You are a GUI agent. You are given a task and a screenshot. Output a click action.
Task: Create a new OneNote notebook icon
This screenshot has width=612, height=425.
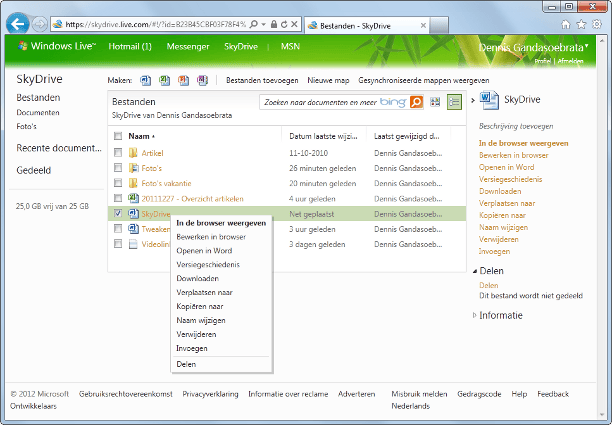(202, 80)
